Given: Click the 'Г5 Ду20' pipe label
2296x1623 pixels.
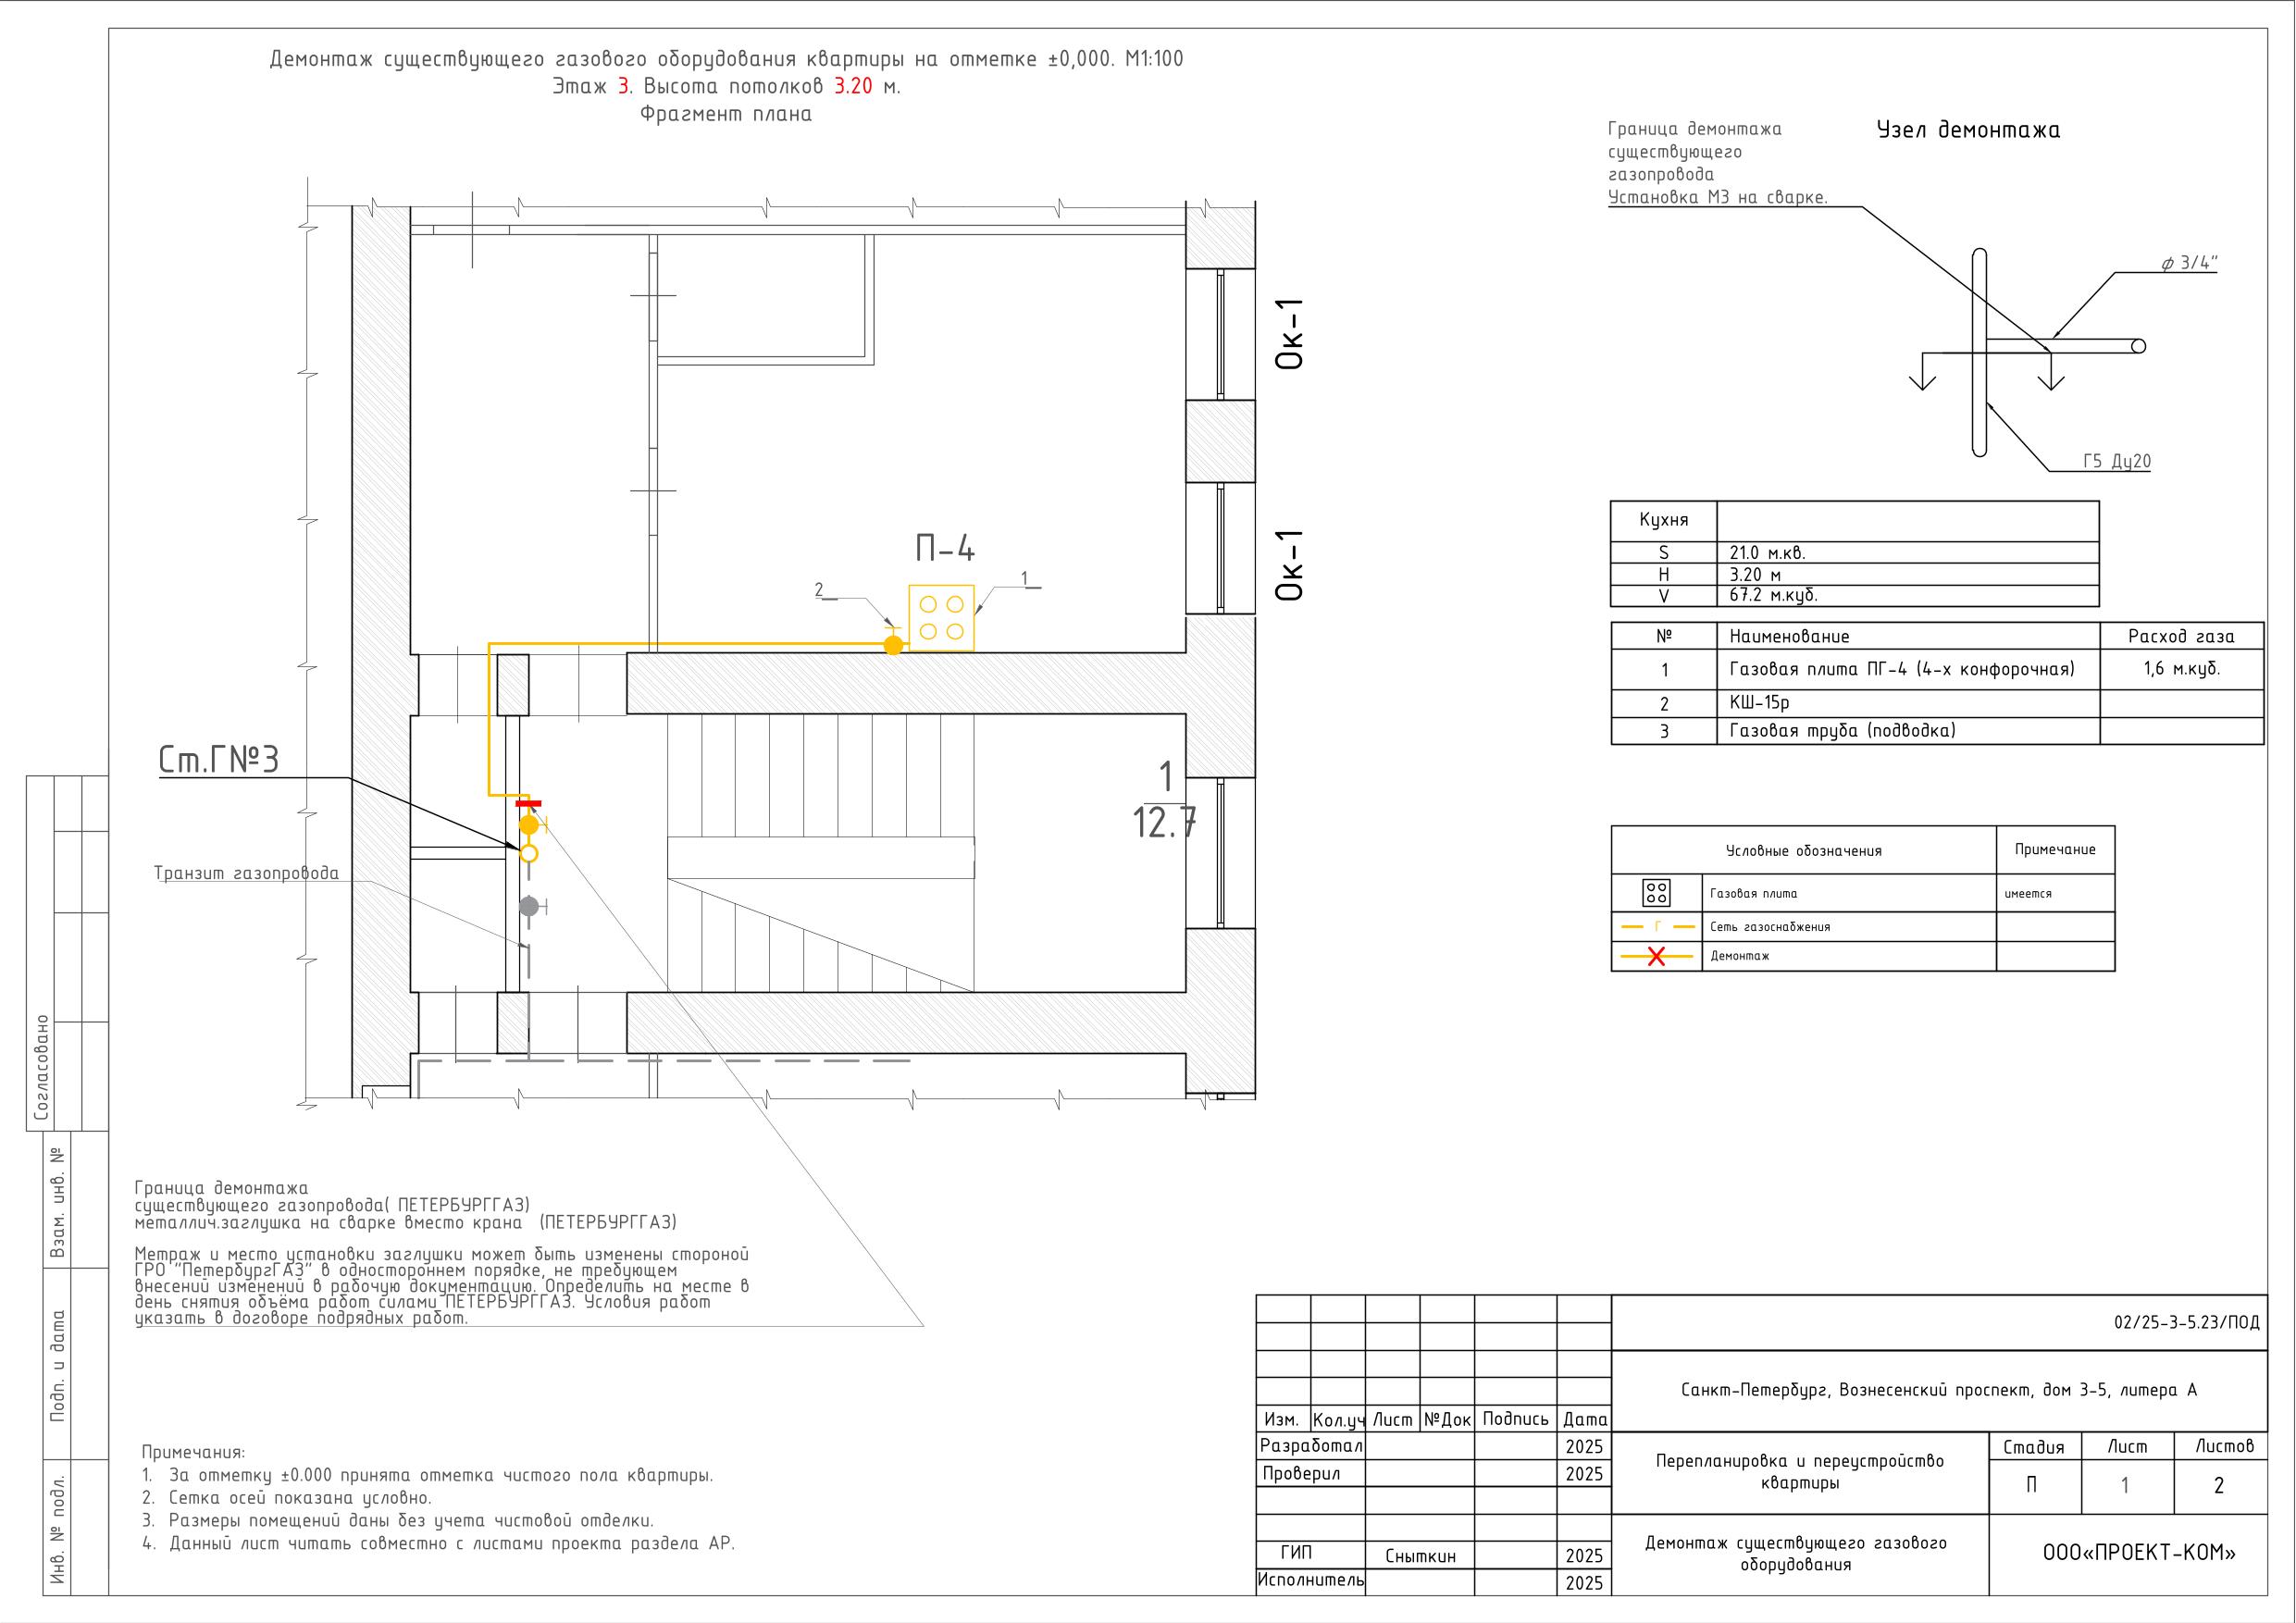Looking at the screenshot, I should click(x=2117, y=461).
